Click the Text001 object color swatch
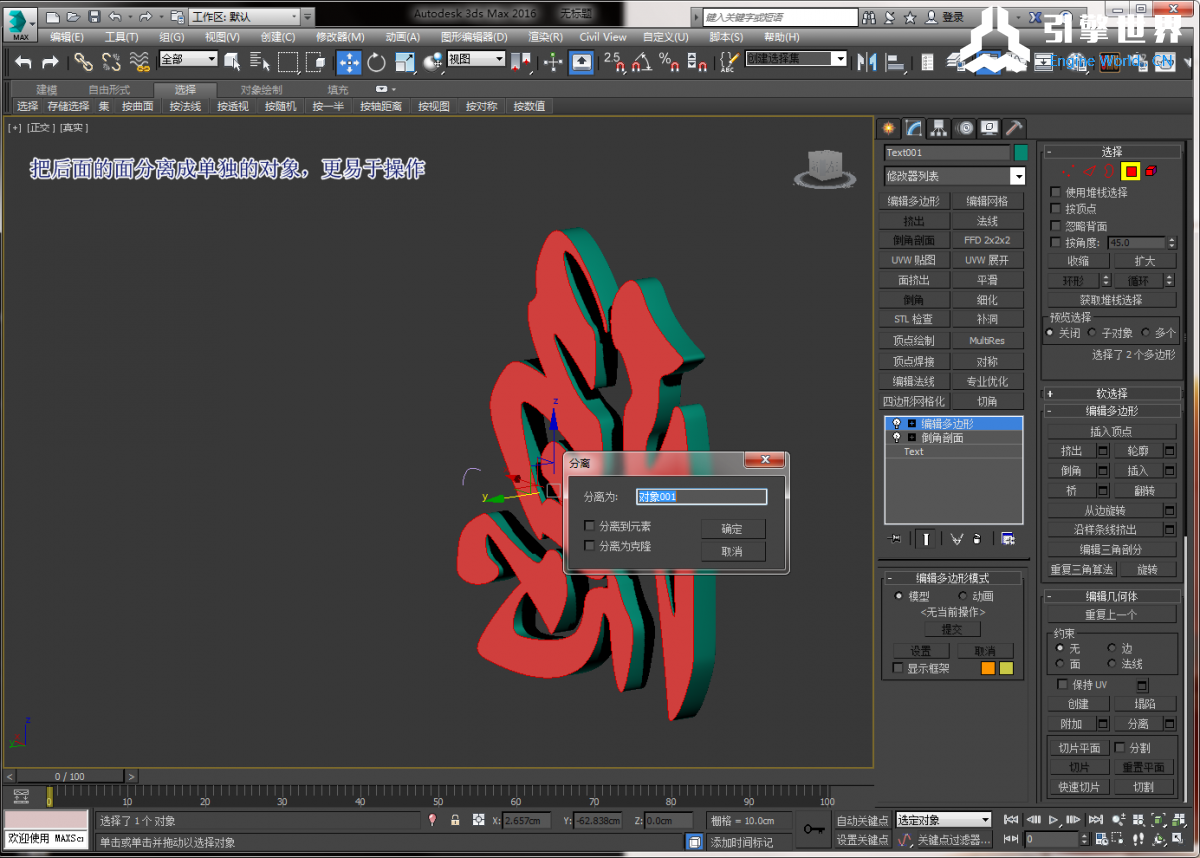 click(1021, 153)
